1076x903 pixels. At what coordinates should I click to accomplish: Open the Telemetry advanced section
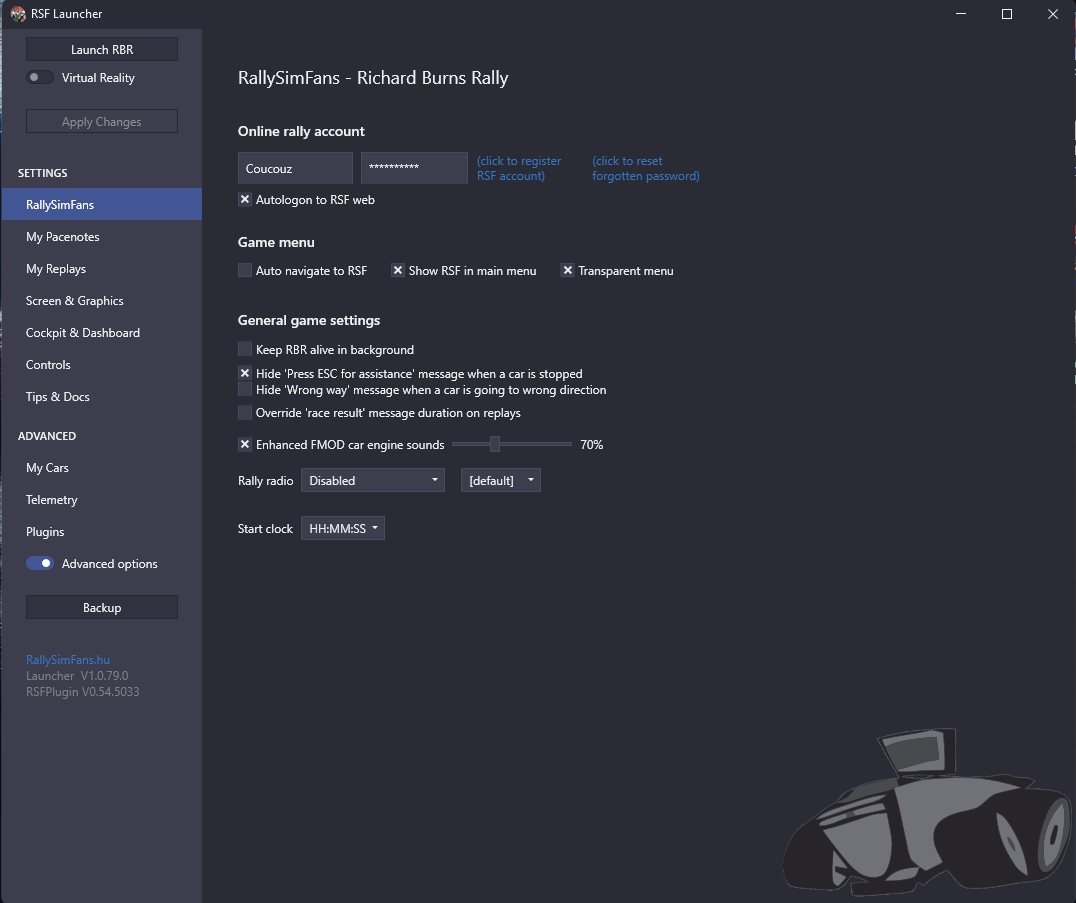point(52,500)
